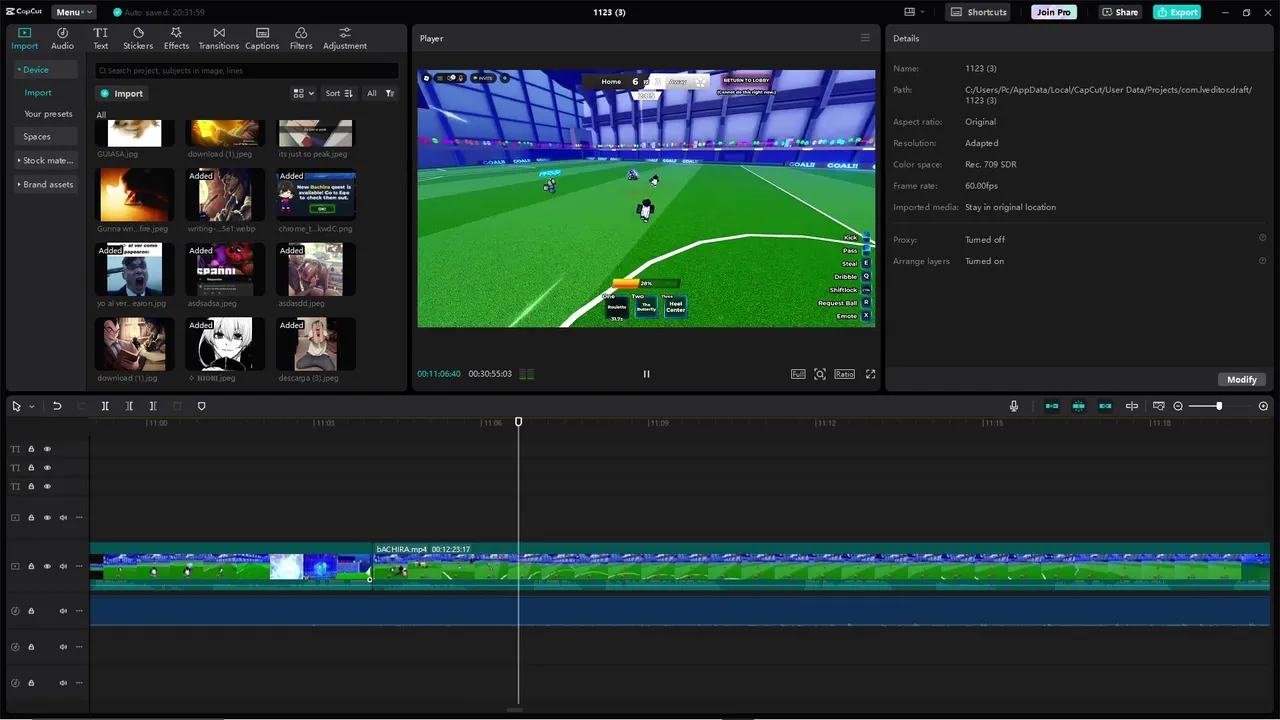Zoom out the timeline
Image resolution: width=1280 pixels, height=720 pixels.
click(1178, 406)
